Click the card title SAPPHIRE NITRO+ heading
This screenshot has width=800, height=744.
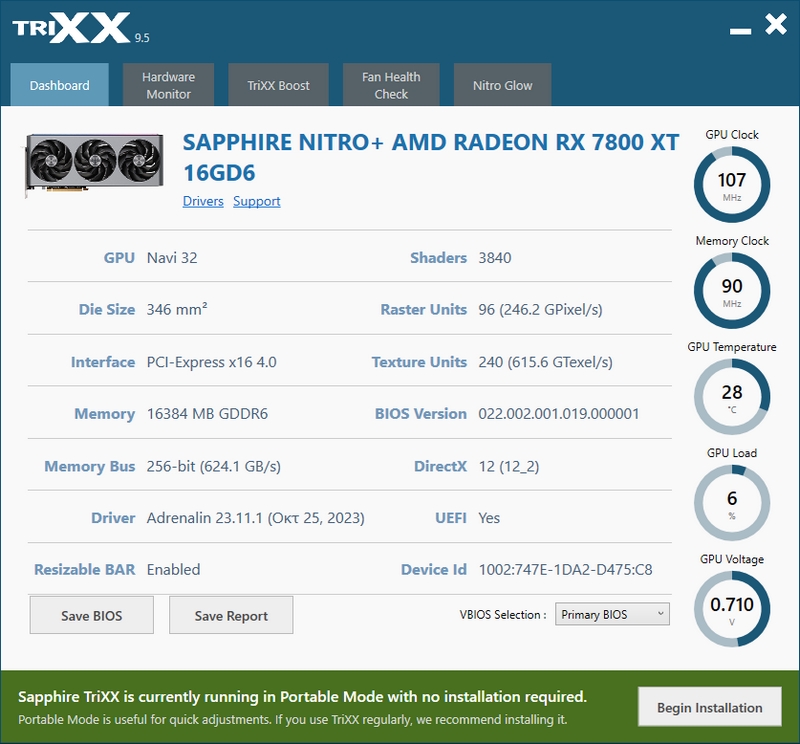tap(431, 157)
